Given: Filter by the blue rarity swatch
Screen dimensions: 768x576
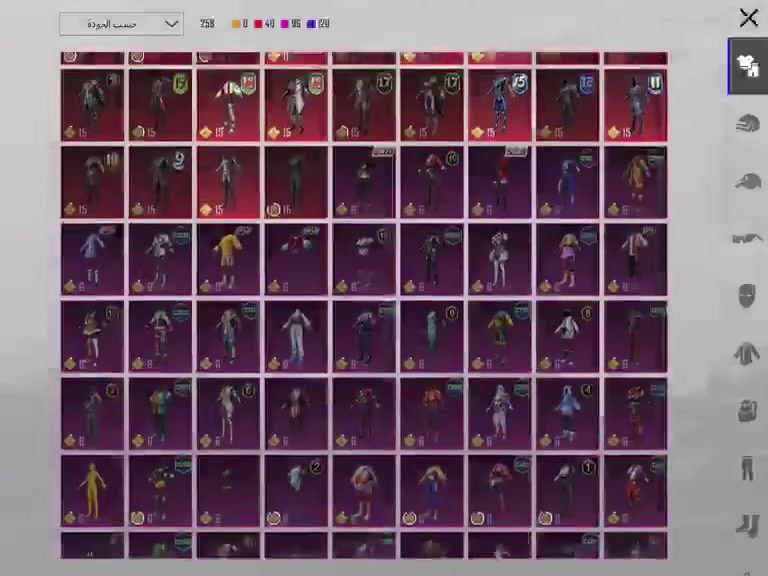Looking at the screenshot, I should 311,24.
